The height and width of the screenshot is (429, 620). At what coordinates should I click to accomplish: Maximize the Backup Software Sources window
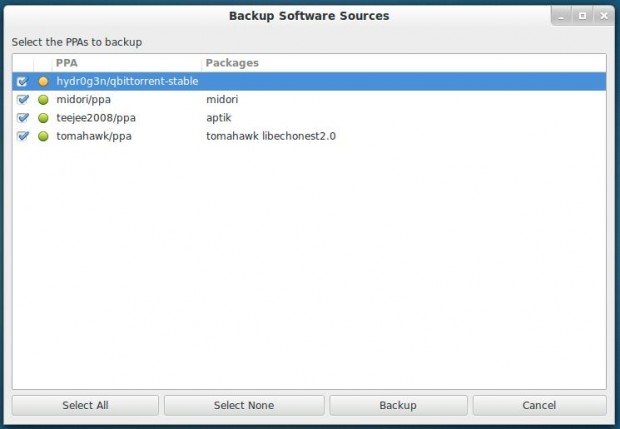tap(582, 16)
